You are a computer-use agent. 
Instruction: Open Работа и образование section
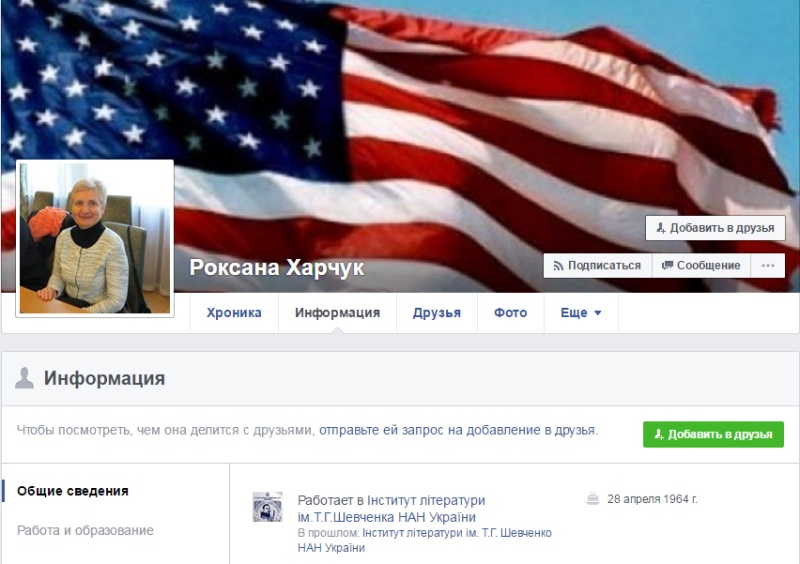(85, 530)
